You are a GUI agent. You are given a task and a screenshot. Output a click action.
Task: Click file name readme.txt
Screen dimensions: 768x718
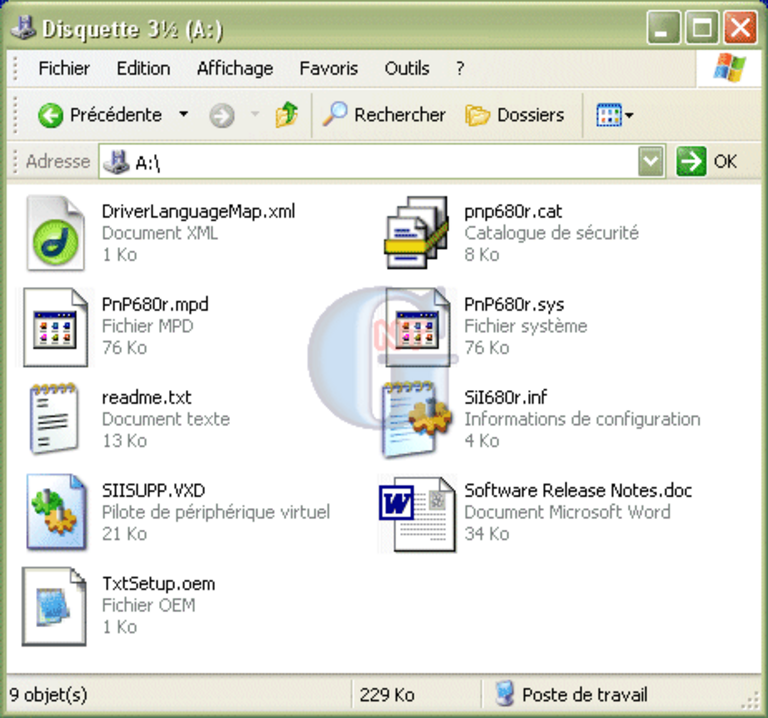tap(146, 397)
